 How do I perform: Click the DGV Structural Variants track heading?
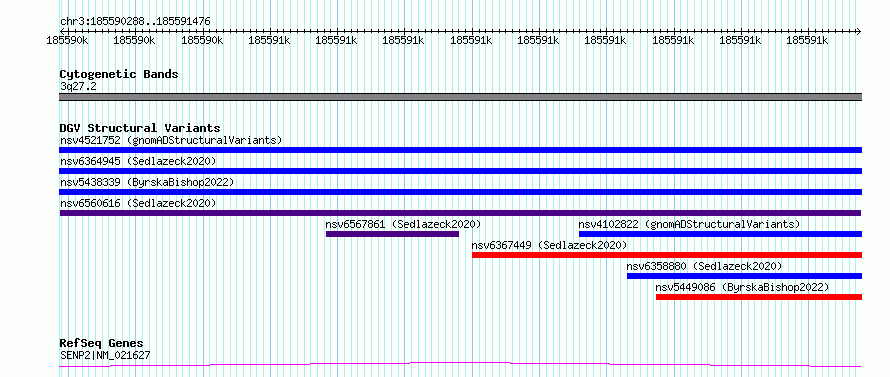click(140, 128)
